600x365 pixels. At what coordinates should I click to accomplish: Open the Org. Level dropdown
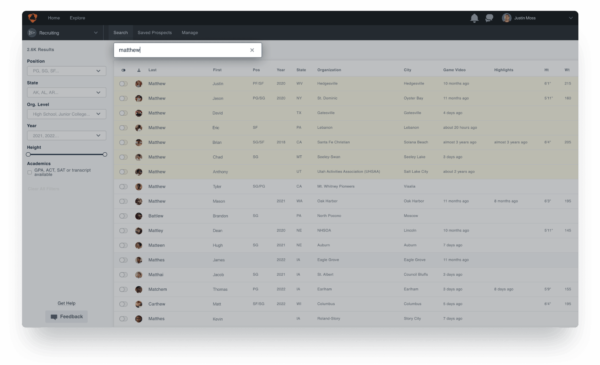point(67,114)
